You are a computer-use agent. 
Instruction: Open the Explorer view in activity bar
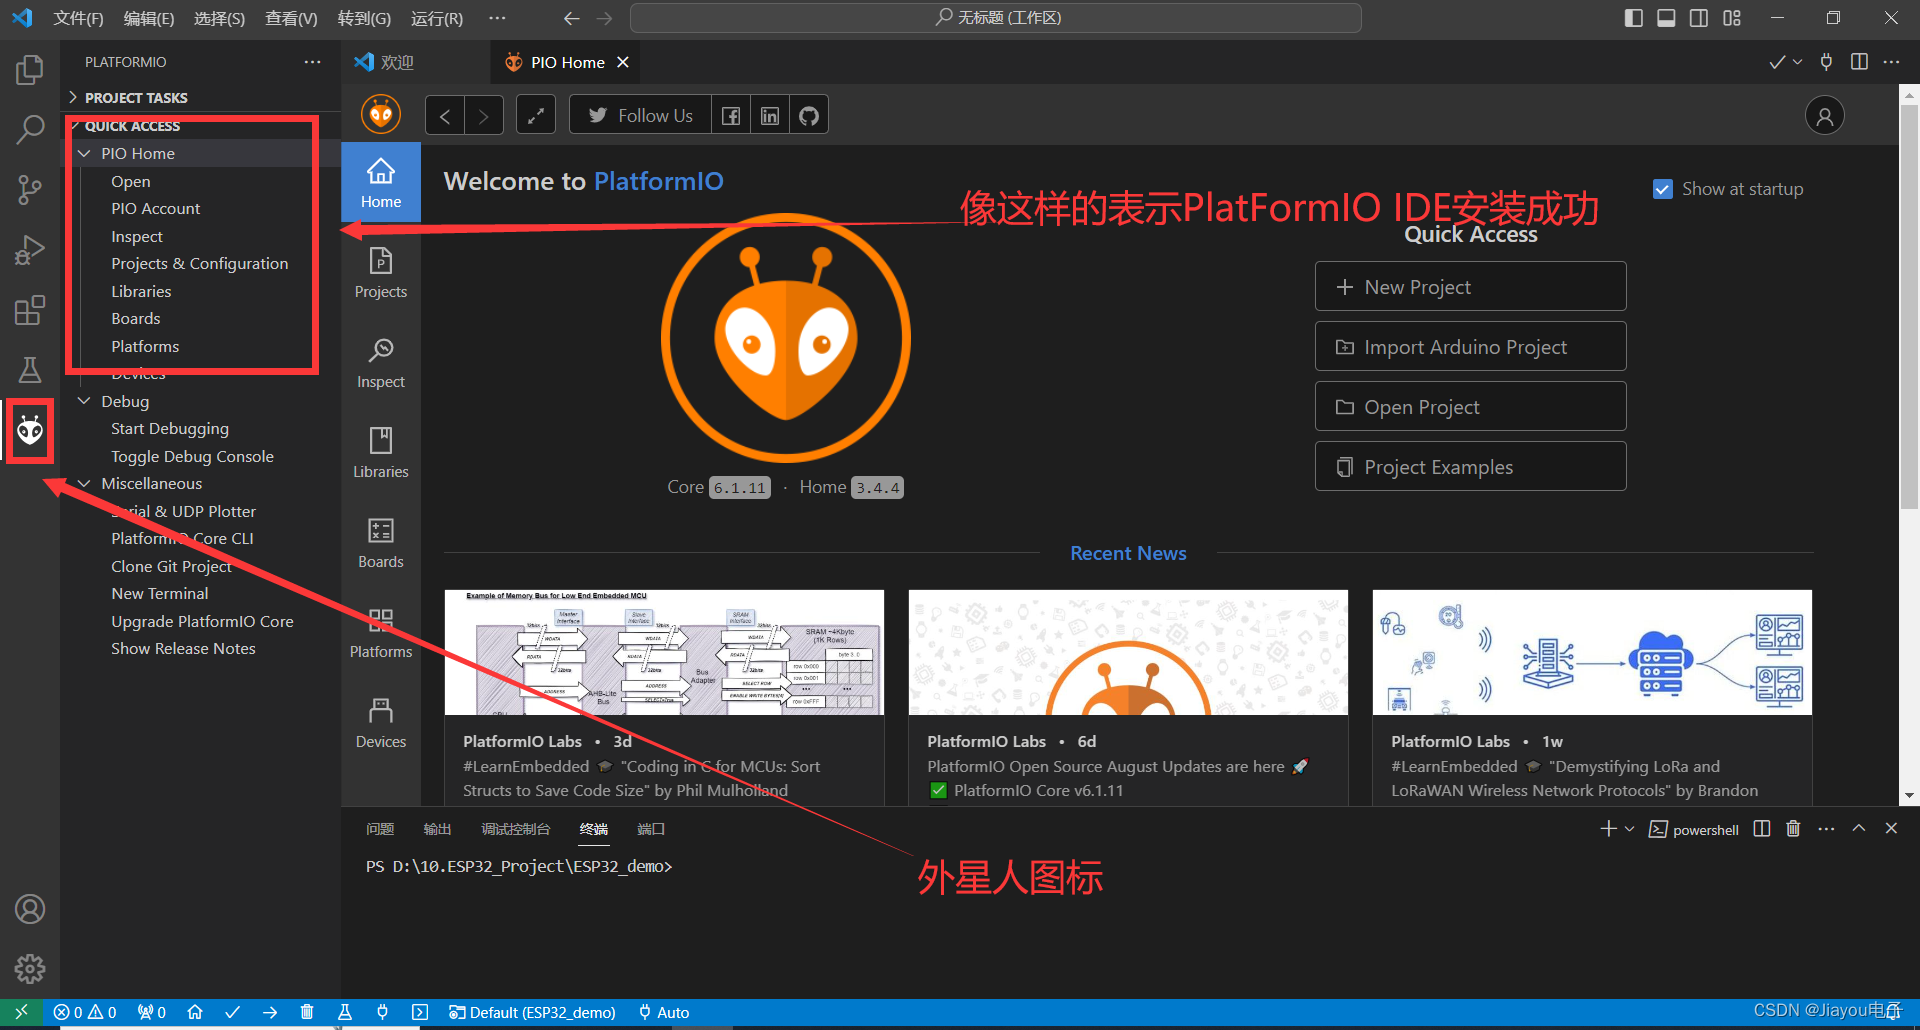pos(30,70)
